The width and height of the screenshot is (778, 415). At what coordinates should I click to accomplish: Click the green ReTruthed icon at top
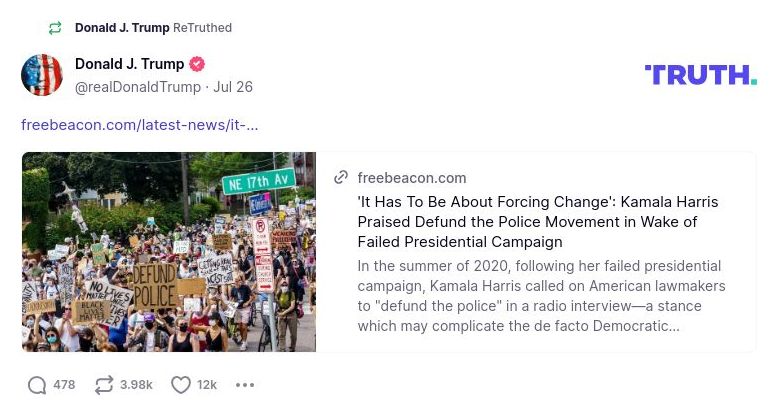point(55,28)
